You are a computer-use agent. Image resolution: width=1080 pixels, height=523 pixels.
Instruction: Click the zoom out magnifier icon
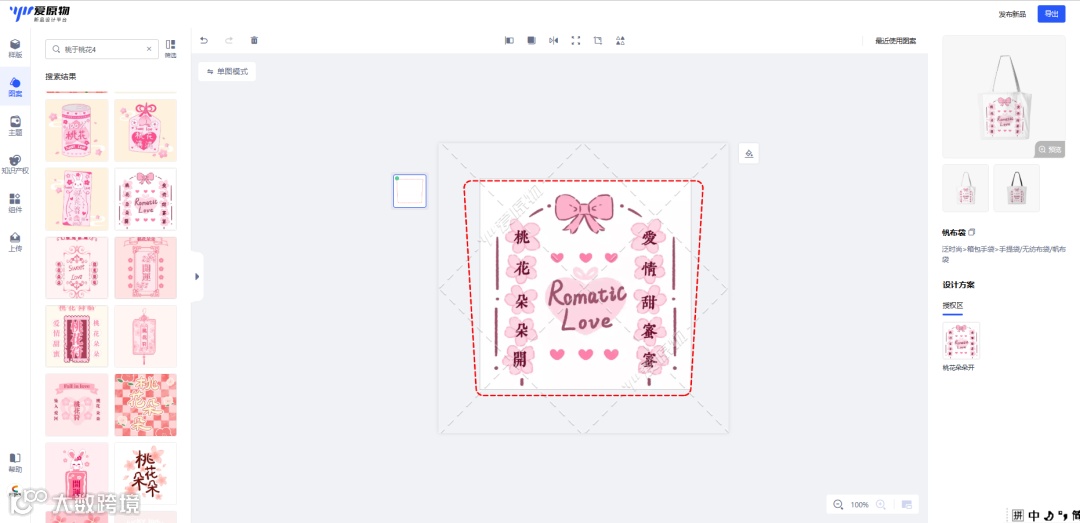pyautogui.click(x=838, y=504)
